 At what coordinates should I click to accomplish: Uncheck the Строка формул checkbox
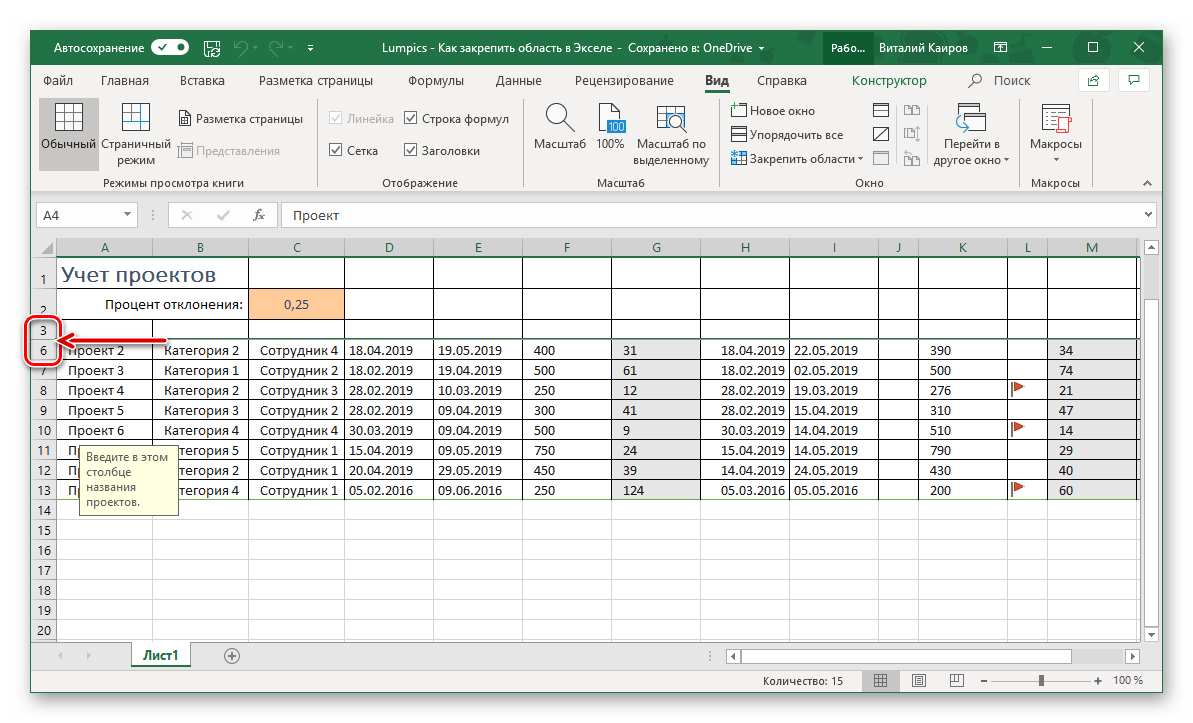click(x=411, y=119)
